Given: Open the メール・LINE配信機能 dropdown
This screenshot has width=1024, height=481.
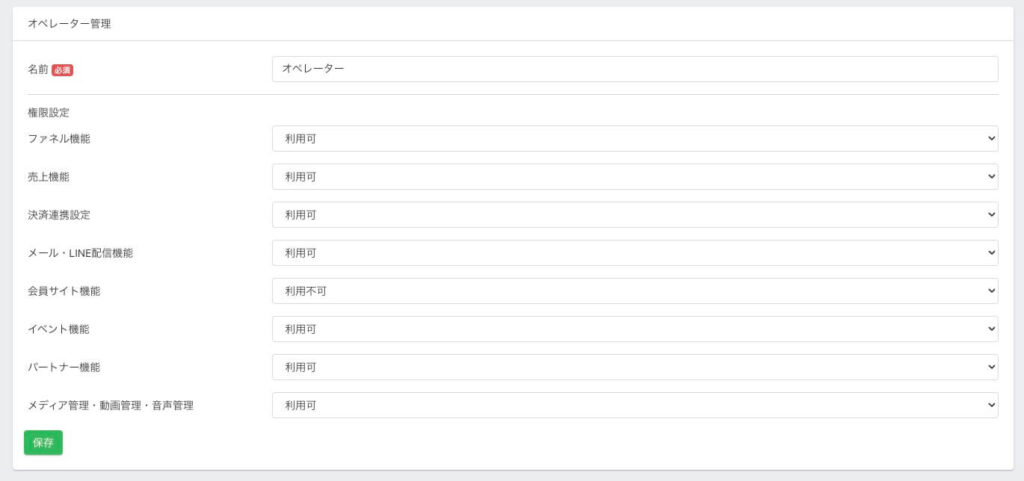Looking at the screenshot, I should tap(635, 253).
